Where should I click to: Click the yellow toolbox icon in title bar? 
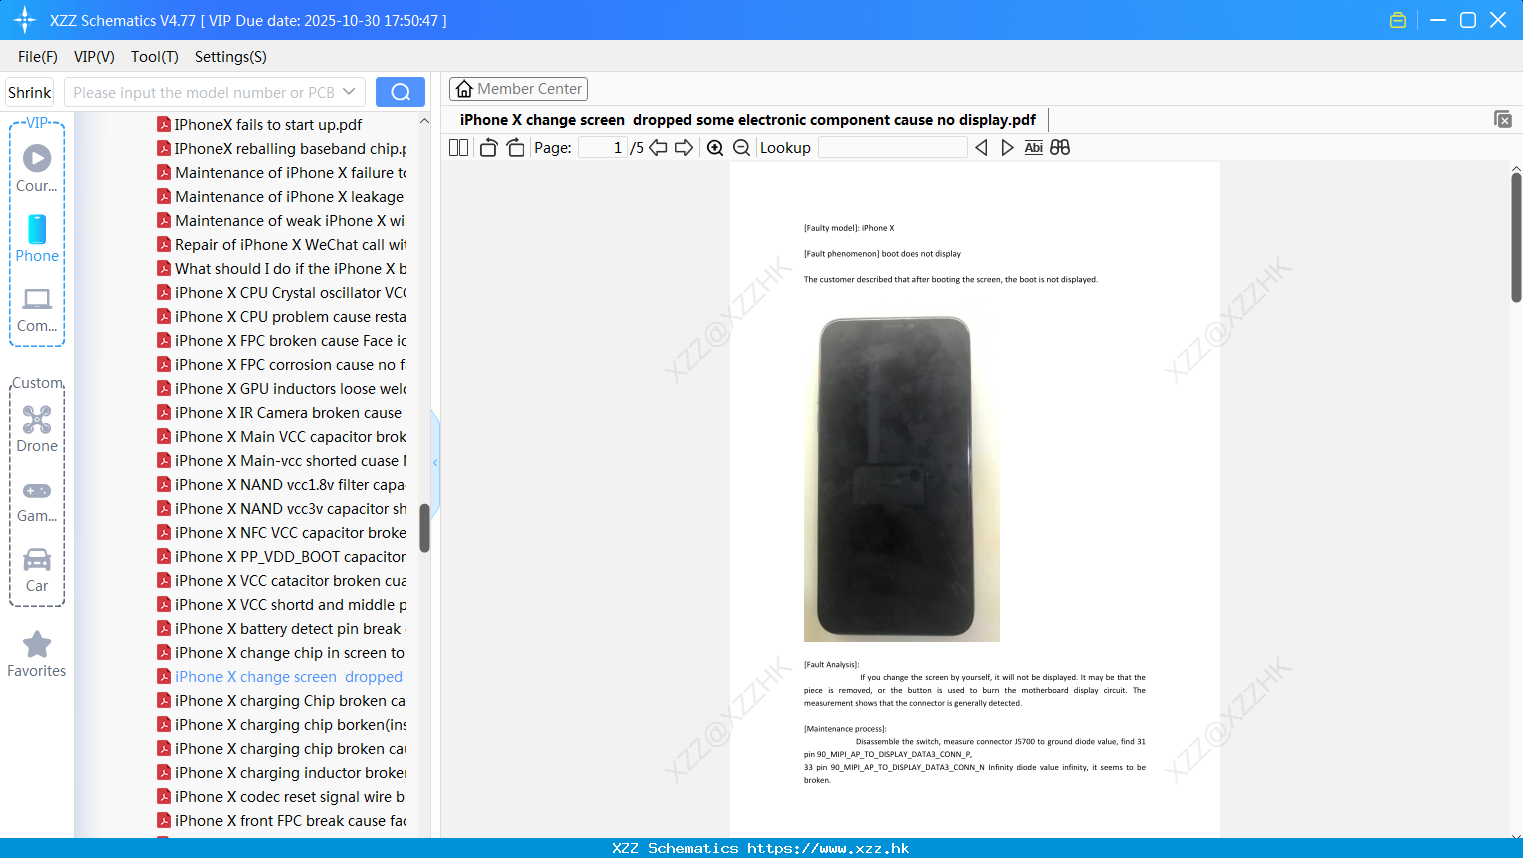coord(1398,20)
